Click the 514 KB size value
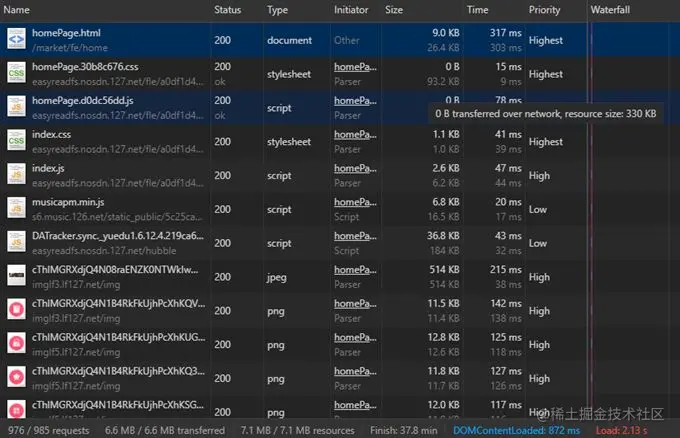The width and height of the screenshot is (680, 438). [x=444, y=270]
